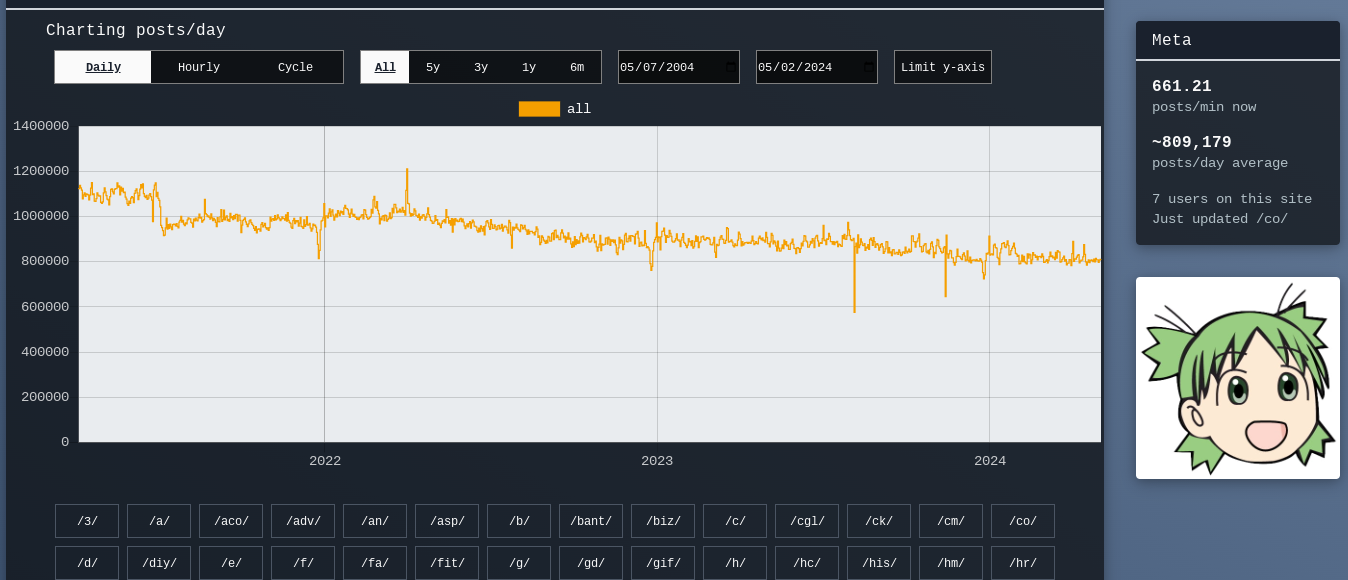Image resolution: width=1348 pixels, height=580 pixels.
Task: Click the 2023 x-axis label
Action: click(x=657, y=461)
